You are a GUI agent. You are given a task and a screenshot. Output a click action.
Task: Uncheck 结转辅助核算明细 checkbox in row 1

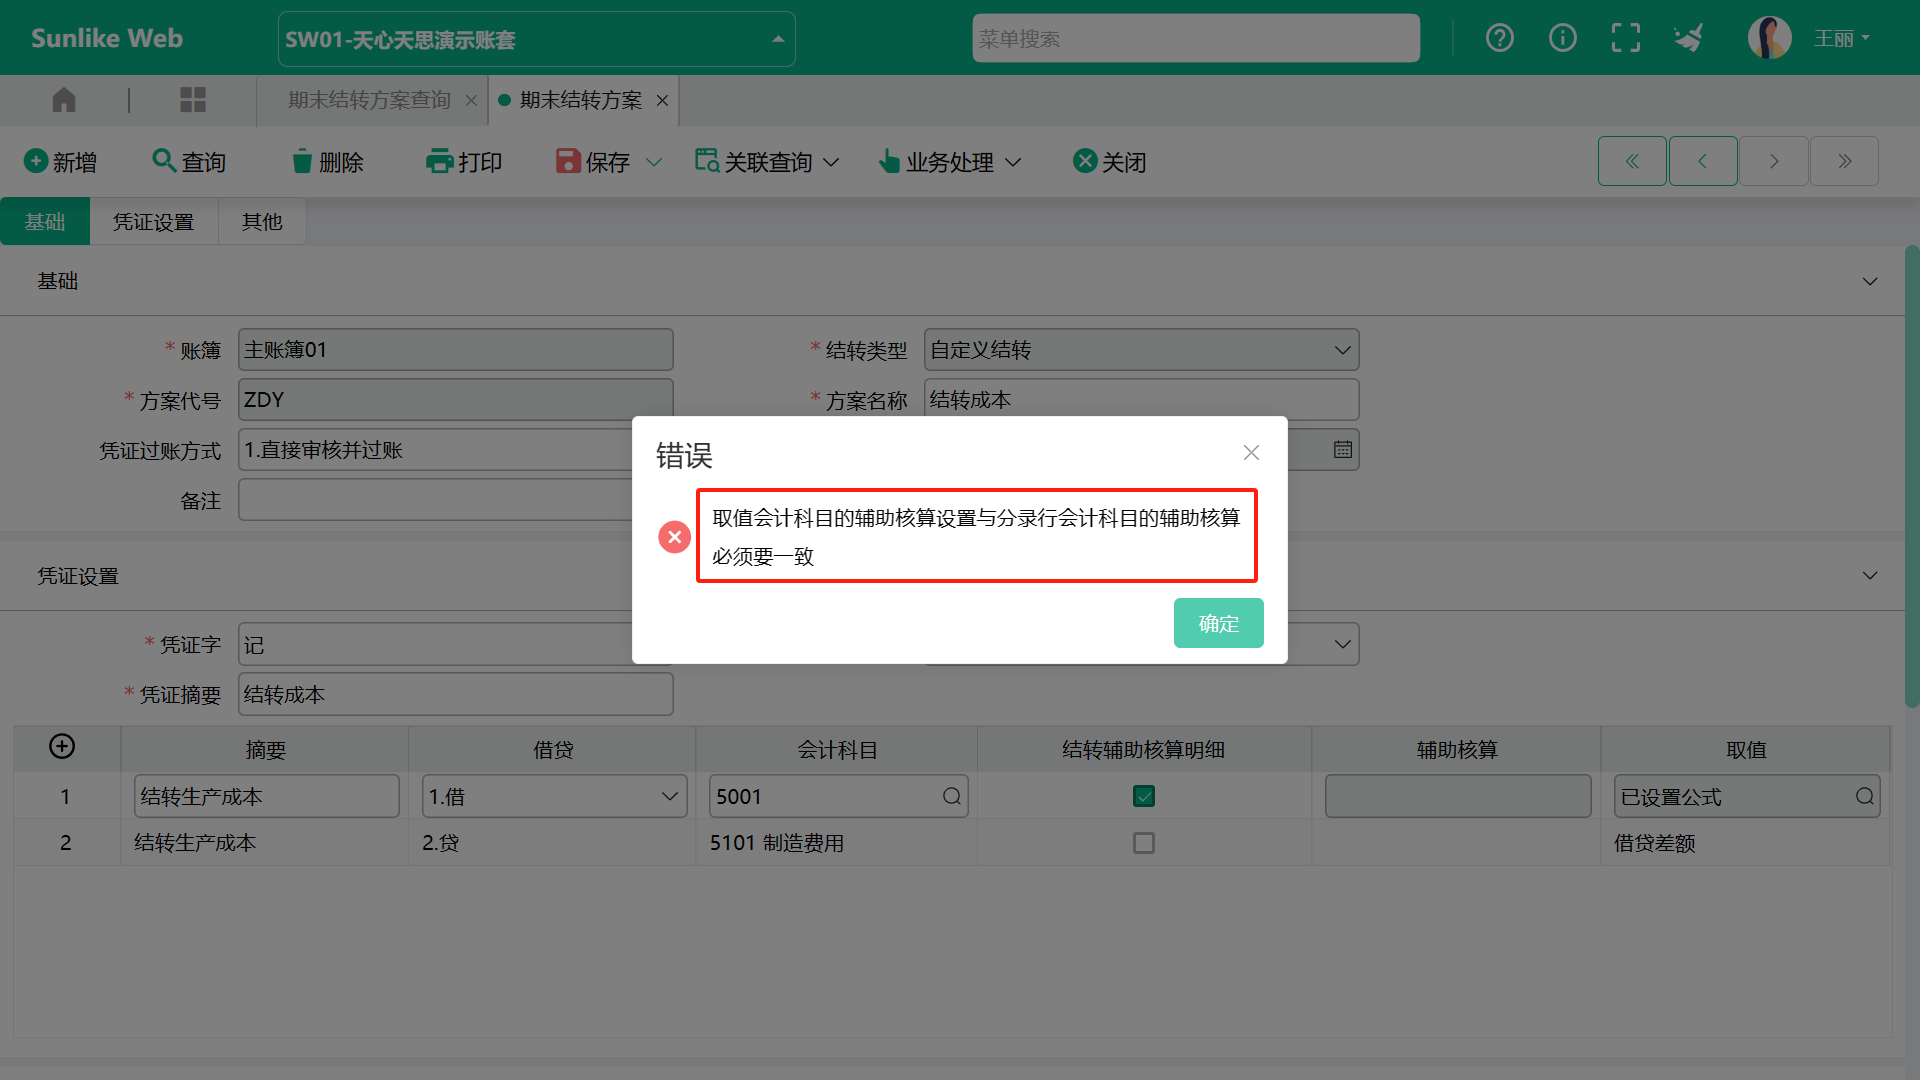coord(1144,797)
